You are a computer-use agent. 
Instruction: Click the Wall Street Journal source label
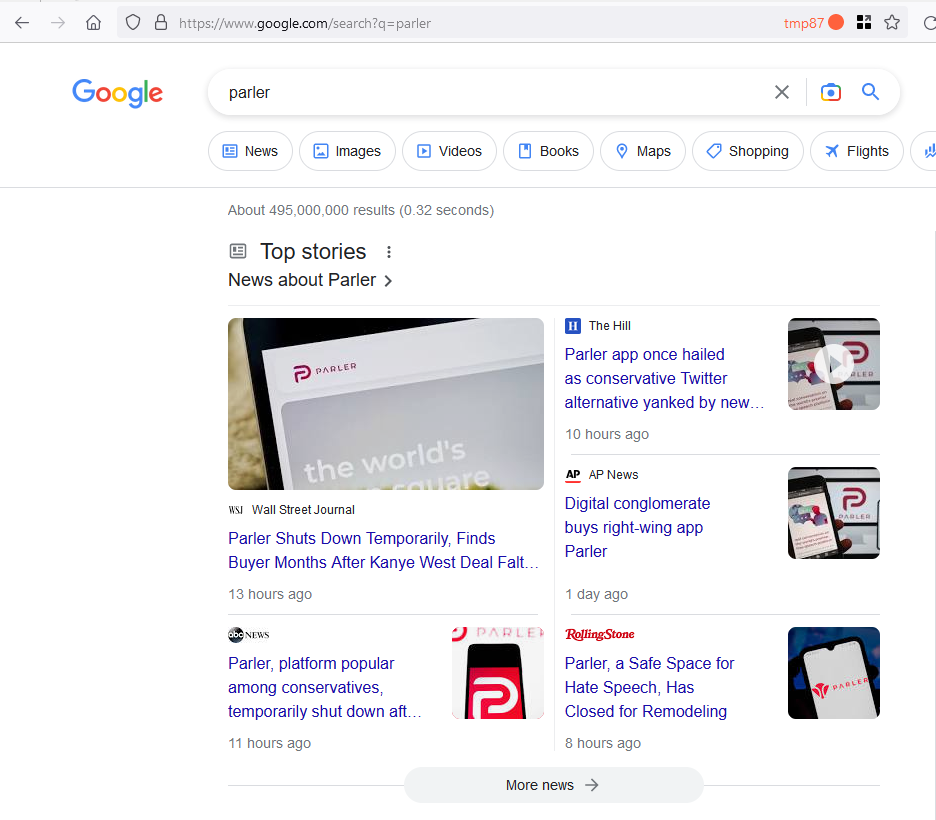pos(303,510)
